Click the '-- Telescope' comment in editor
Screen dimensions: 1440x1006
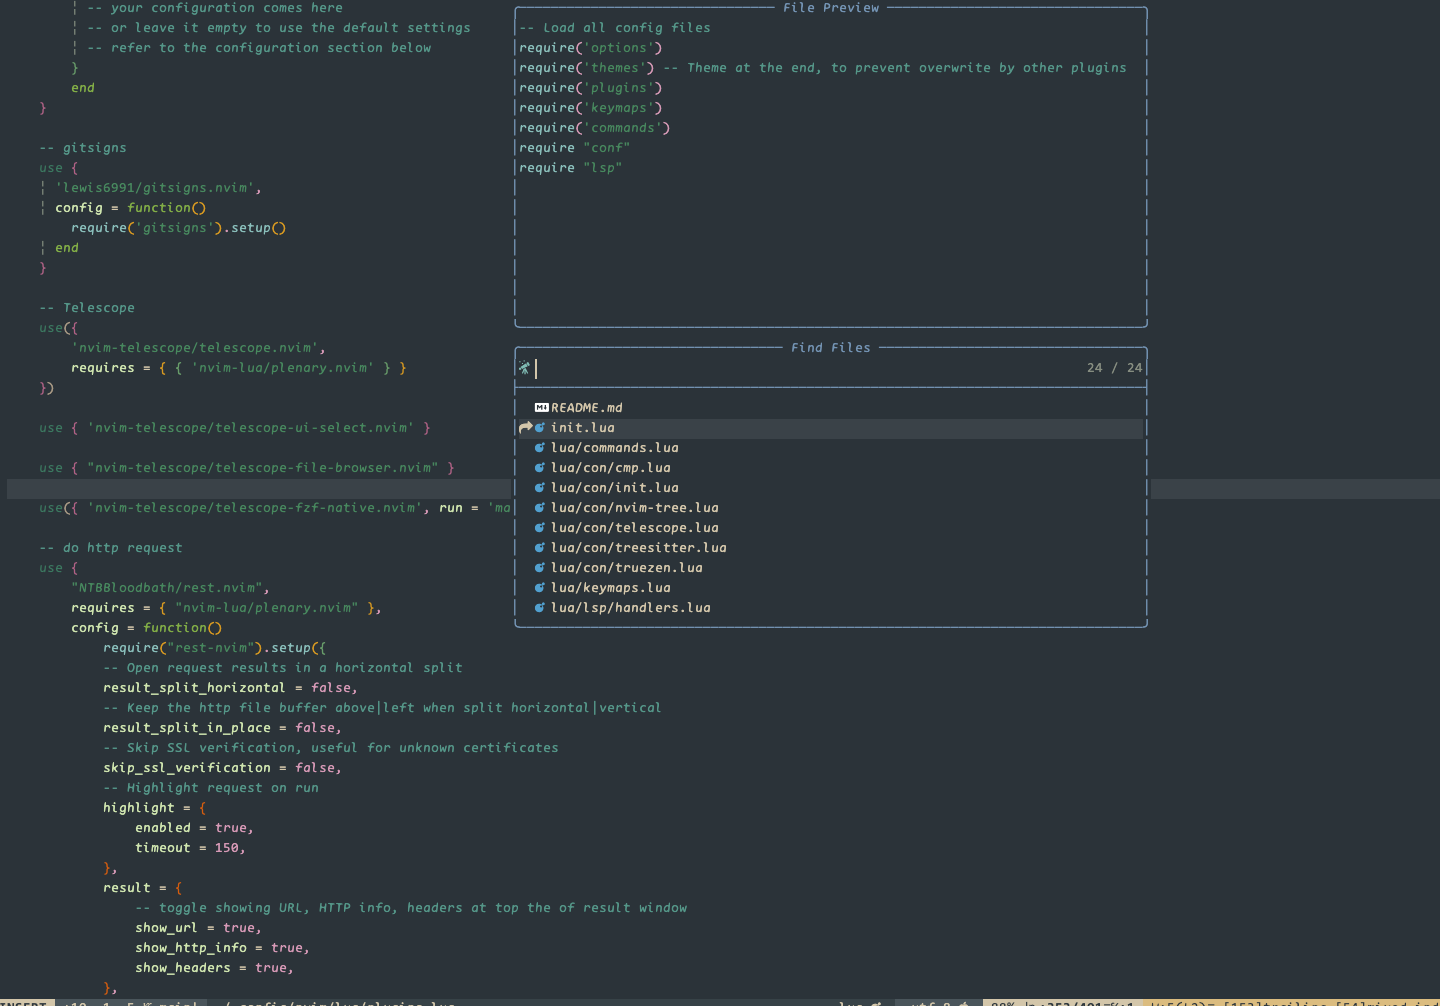tap(87, 308)
